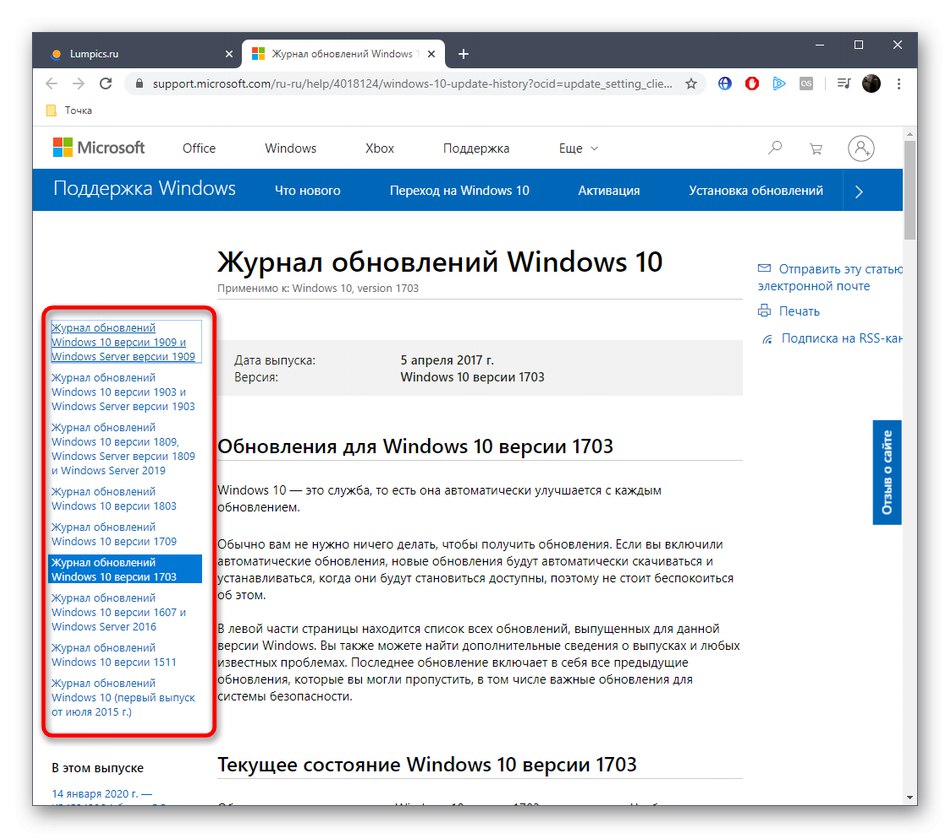This screenshot has height=838, width=950.
Task: Sign in with the account icon
Action: [x=861, y=148]
